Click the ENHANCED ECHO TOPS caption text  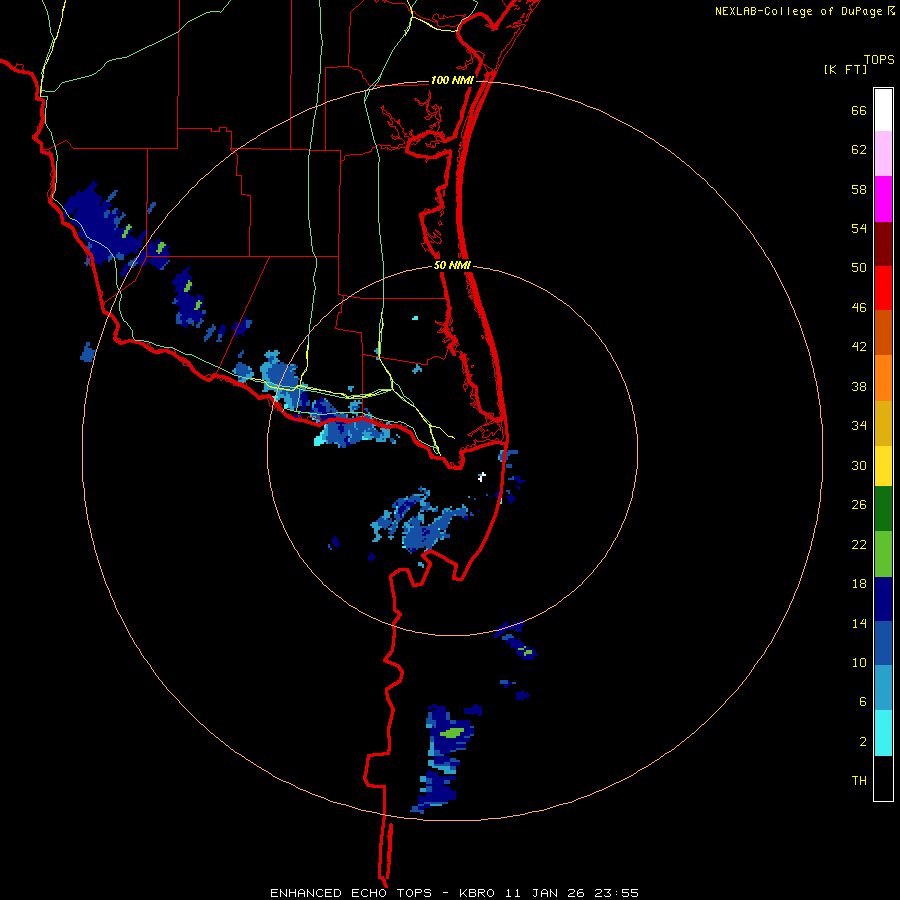350,893
